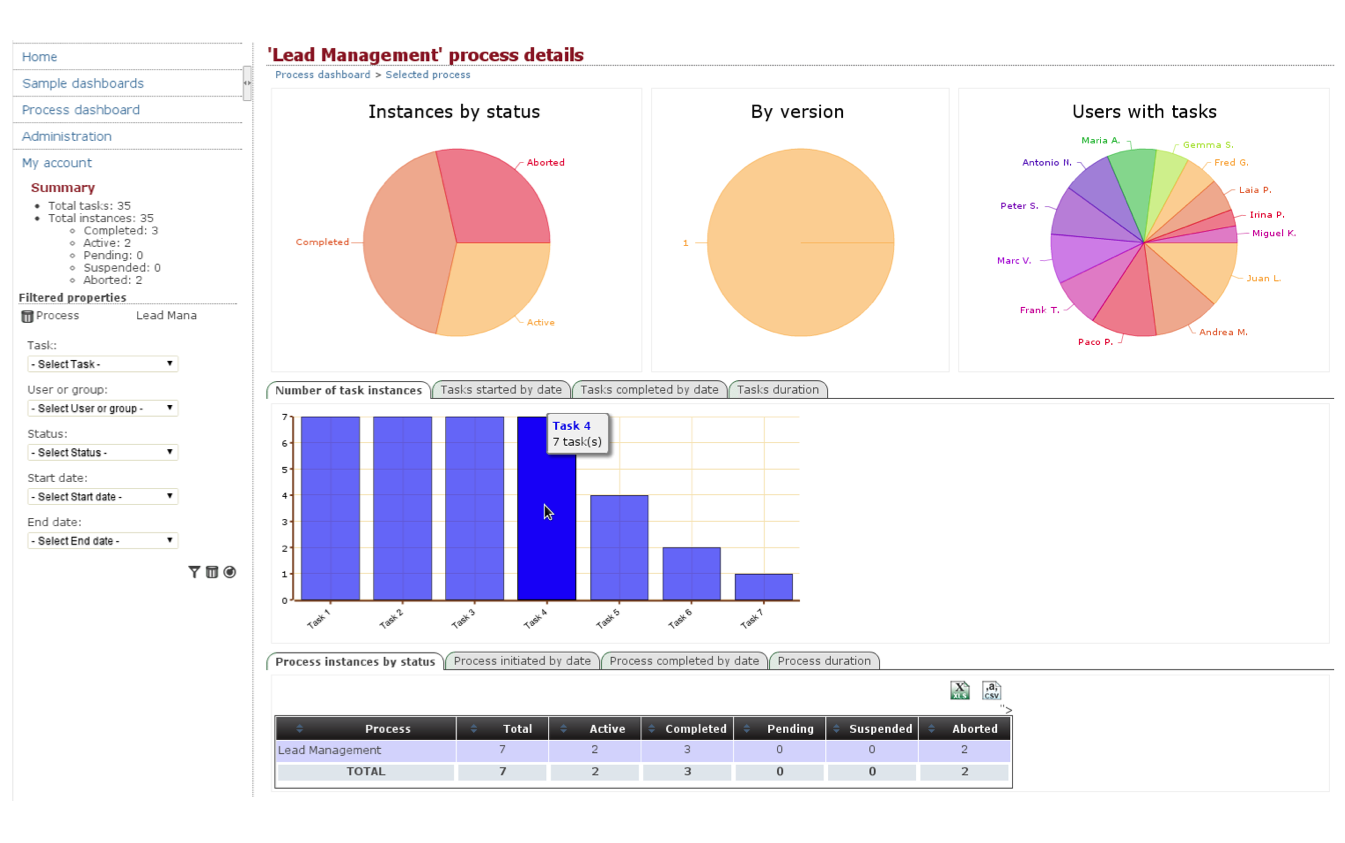Click the Aborted slice in status pie

(495, 195)
